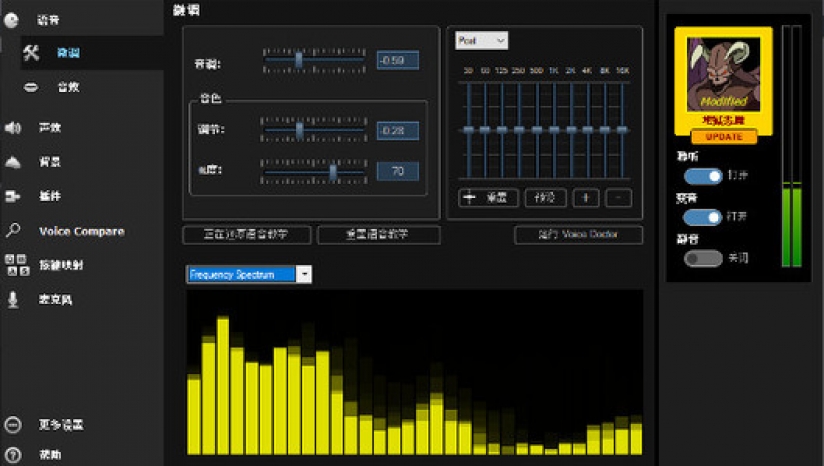Click the pitch value field showing -0.59

pos(398,60)
